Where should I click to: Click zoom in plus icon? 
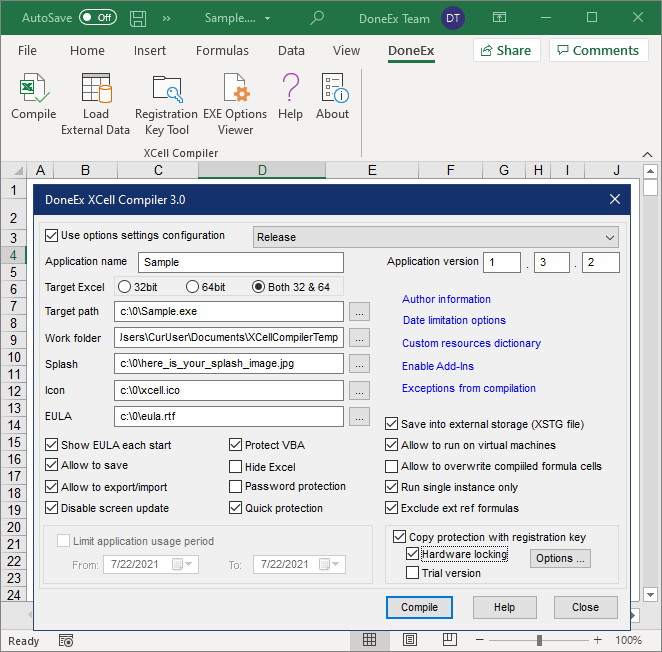(x=597, y=640)
